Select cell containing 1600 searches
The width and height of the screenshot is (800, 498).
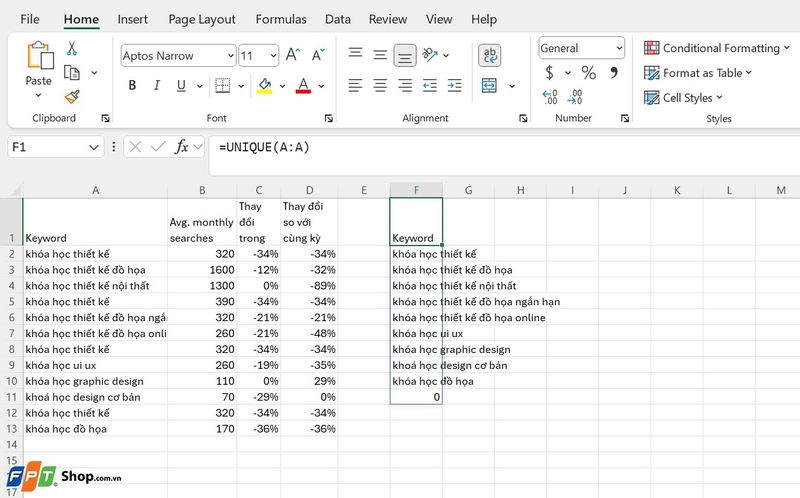point(202,270)
